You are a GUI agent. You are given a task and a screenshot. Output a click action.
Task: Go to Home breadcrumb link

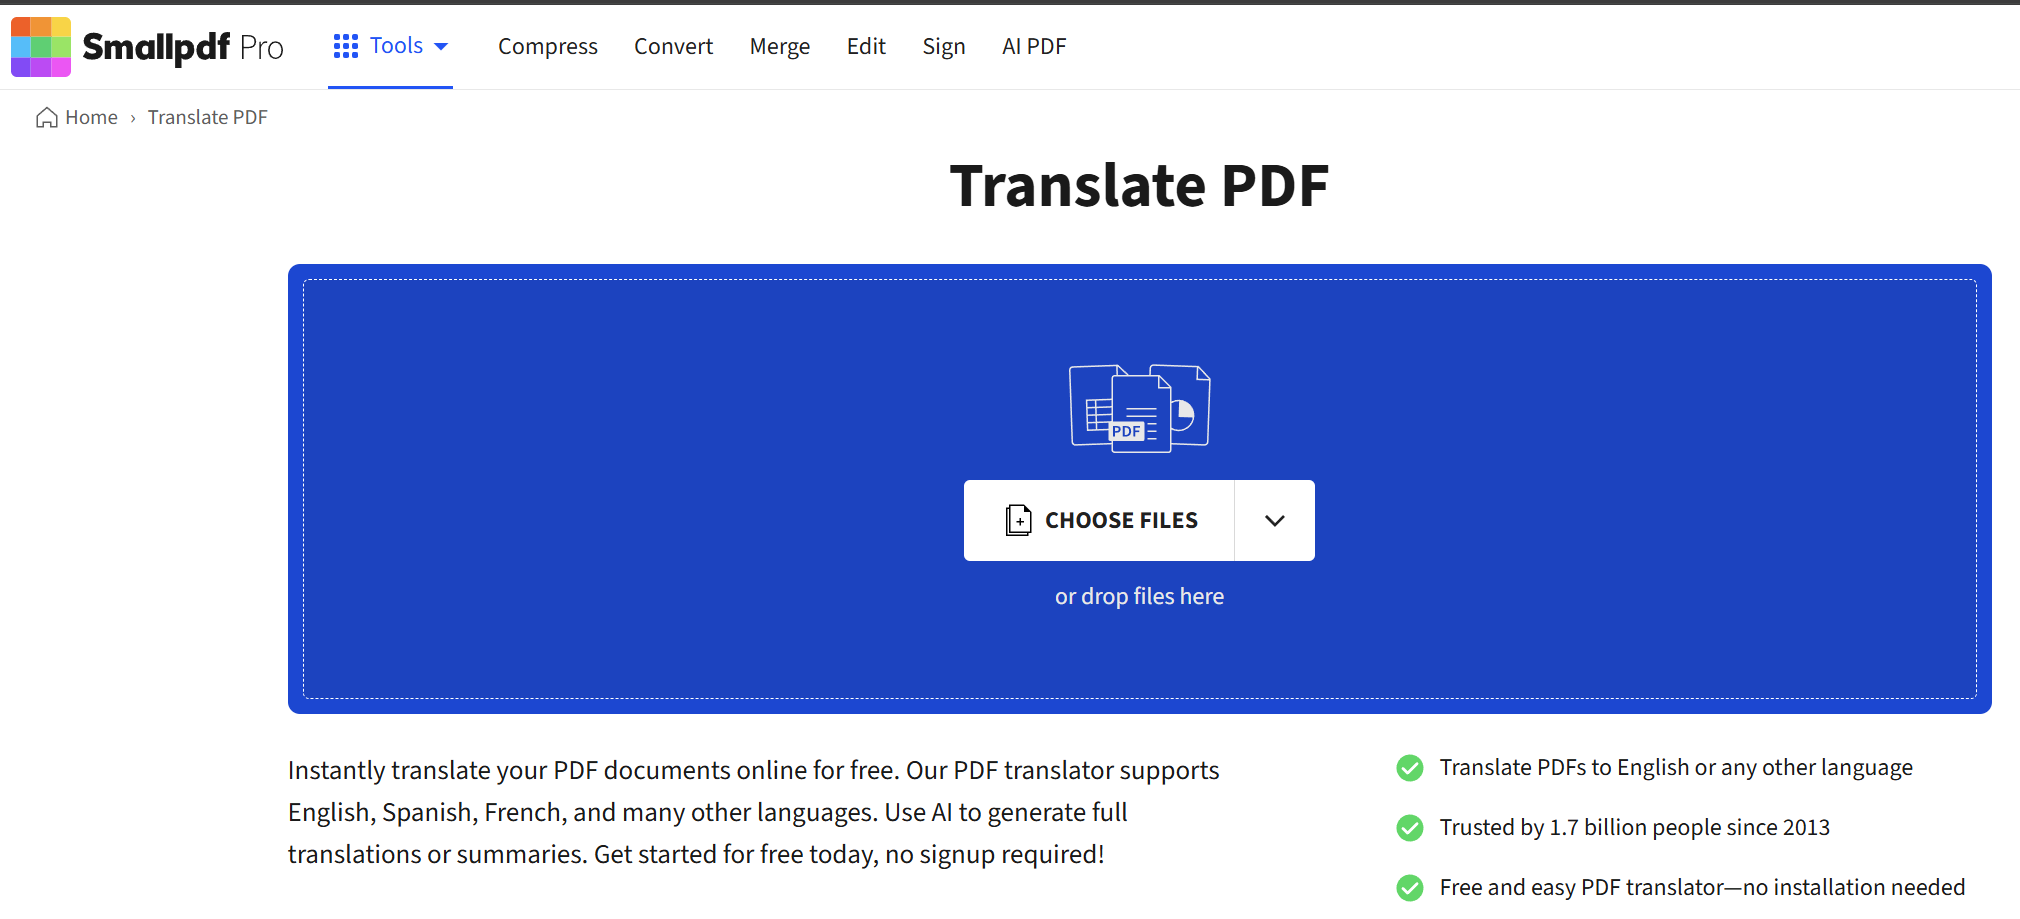(x=91, y=118)
